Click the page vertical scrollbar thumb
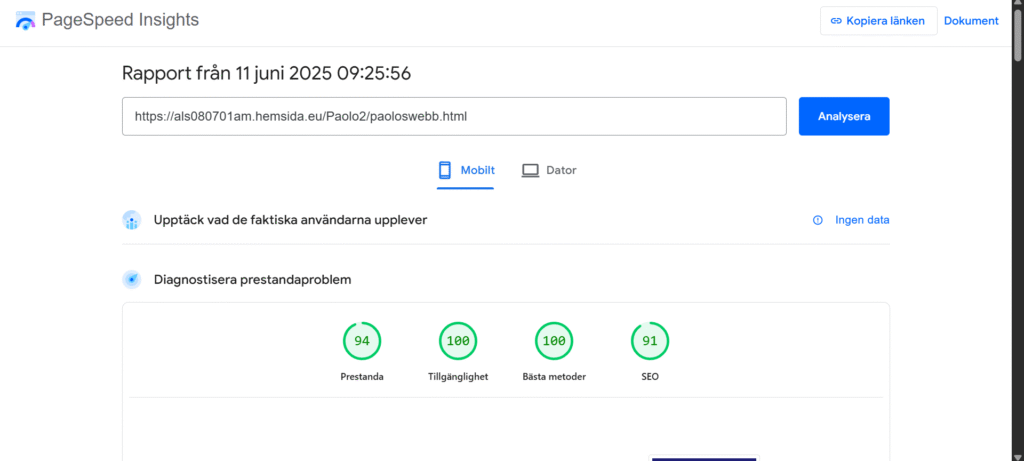 [1017, 31]
